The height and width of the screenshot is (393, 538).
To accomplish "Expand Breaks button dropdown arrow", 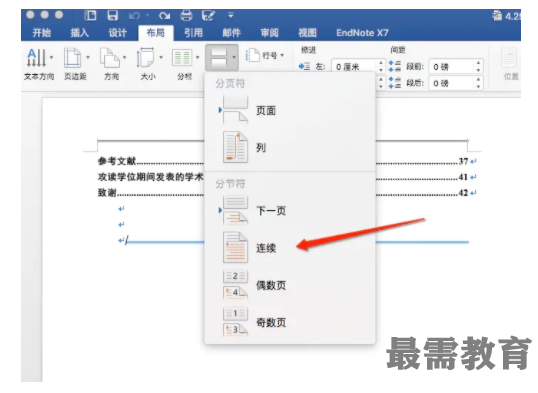I will [x=234, y=57].
